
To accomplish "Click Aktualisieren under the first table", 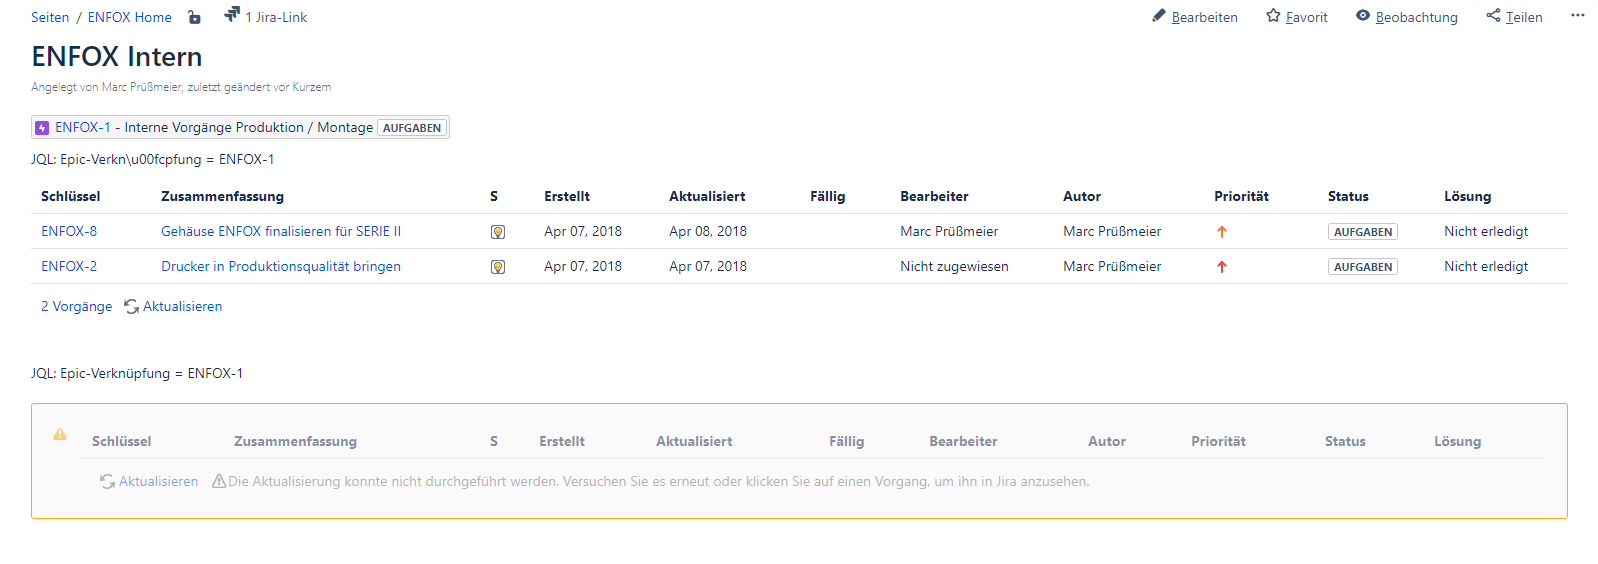I will coord(182,306).
